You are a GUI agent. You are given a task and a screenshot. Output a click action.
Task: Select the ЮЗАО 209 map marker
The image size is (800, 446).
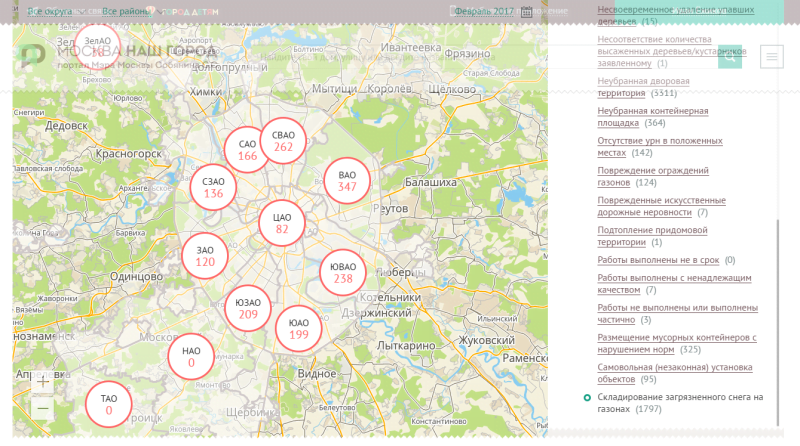(x=248, y=308)
